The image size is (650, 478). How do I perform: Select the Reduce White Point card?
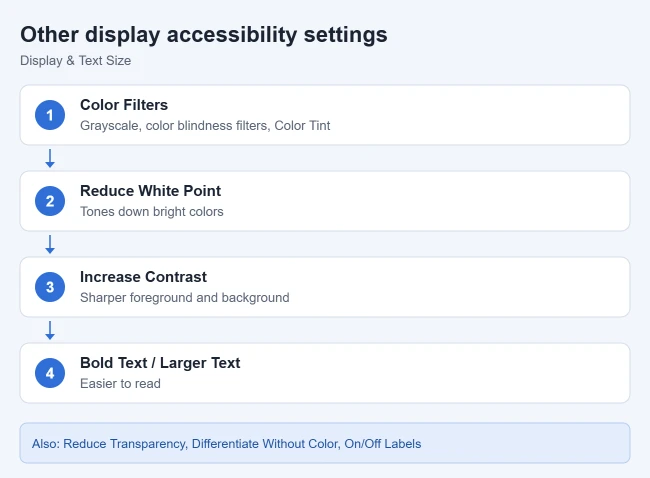(325, 201)
